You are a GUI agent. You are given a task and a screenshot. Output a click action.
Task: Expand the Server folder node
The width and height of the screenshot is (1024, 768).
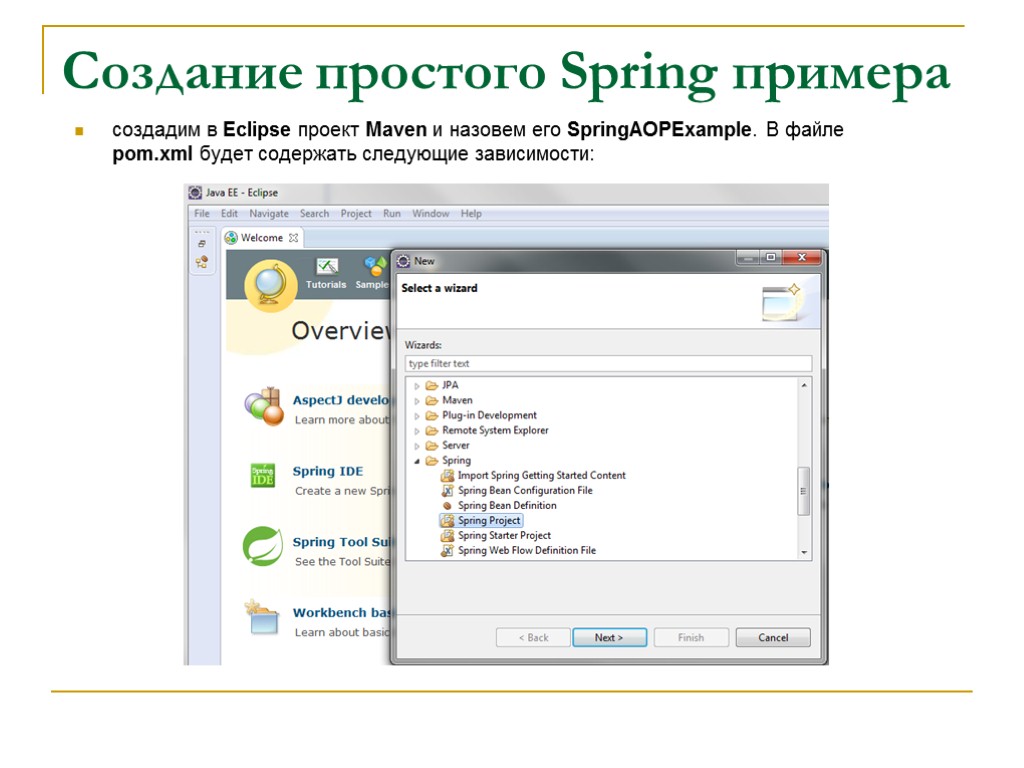[417, 446]
